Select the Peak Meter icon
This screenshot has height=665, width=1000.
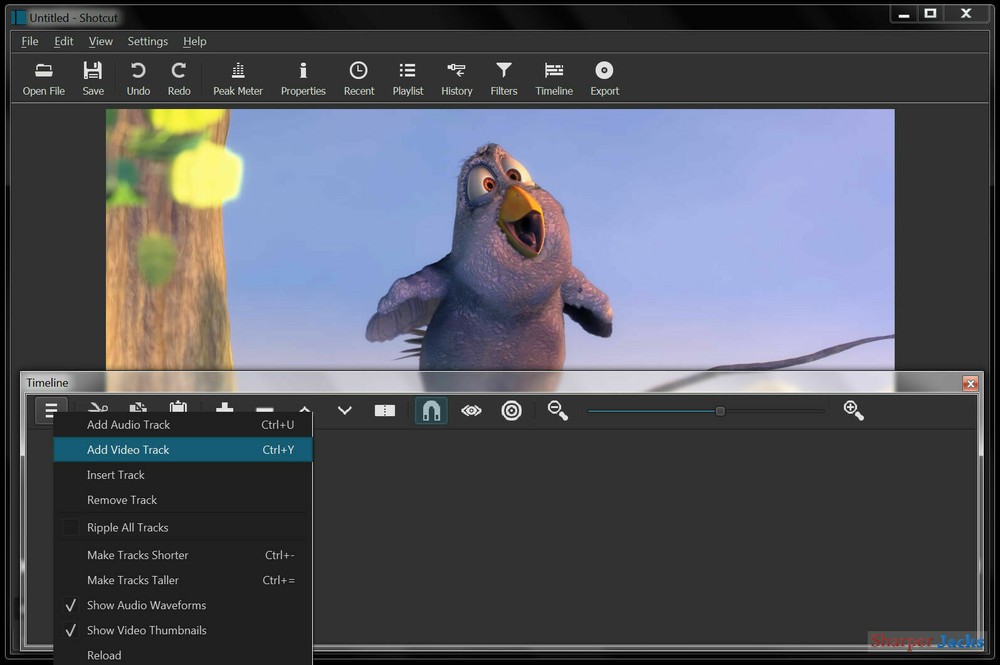coord(238,77)
